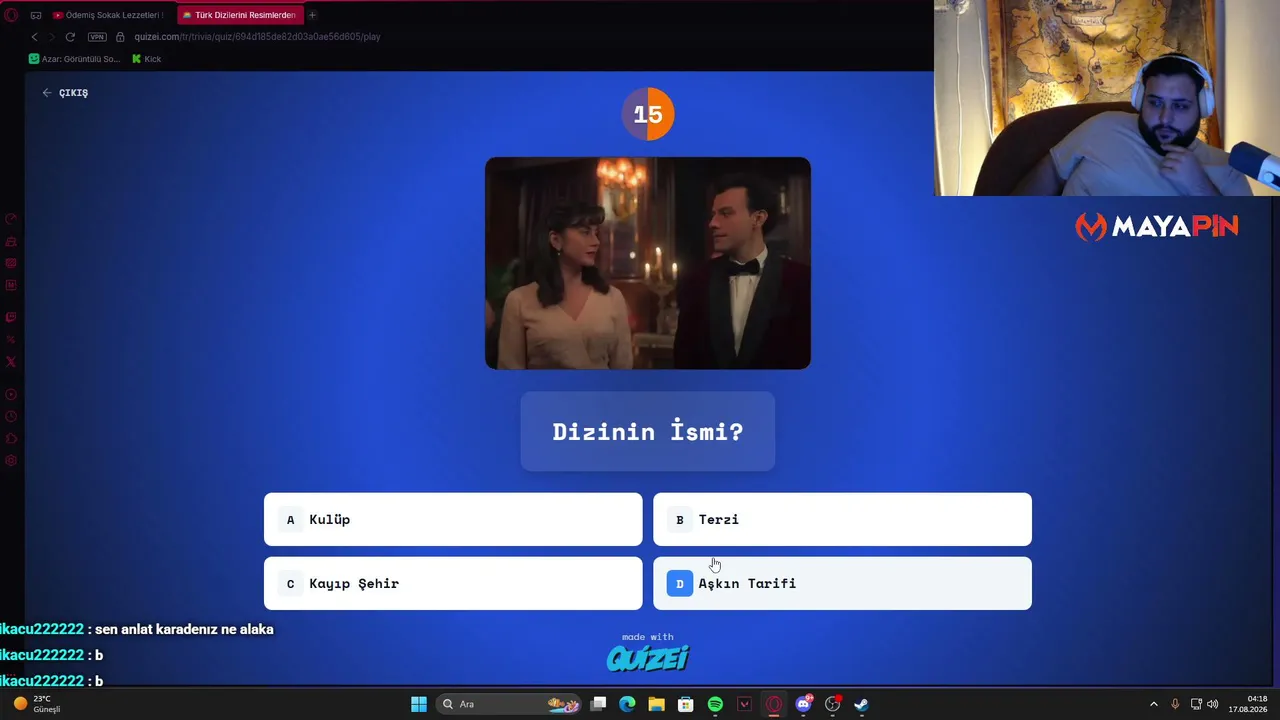Image resolution: width=1280 pixels, height=720 pixels.
Task: Open the Azar: Görüntülü So... bookmark
Action: point(74,59)
